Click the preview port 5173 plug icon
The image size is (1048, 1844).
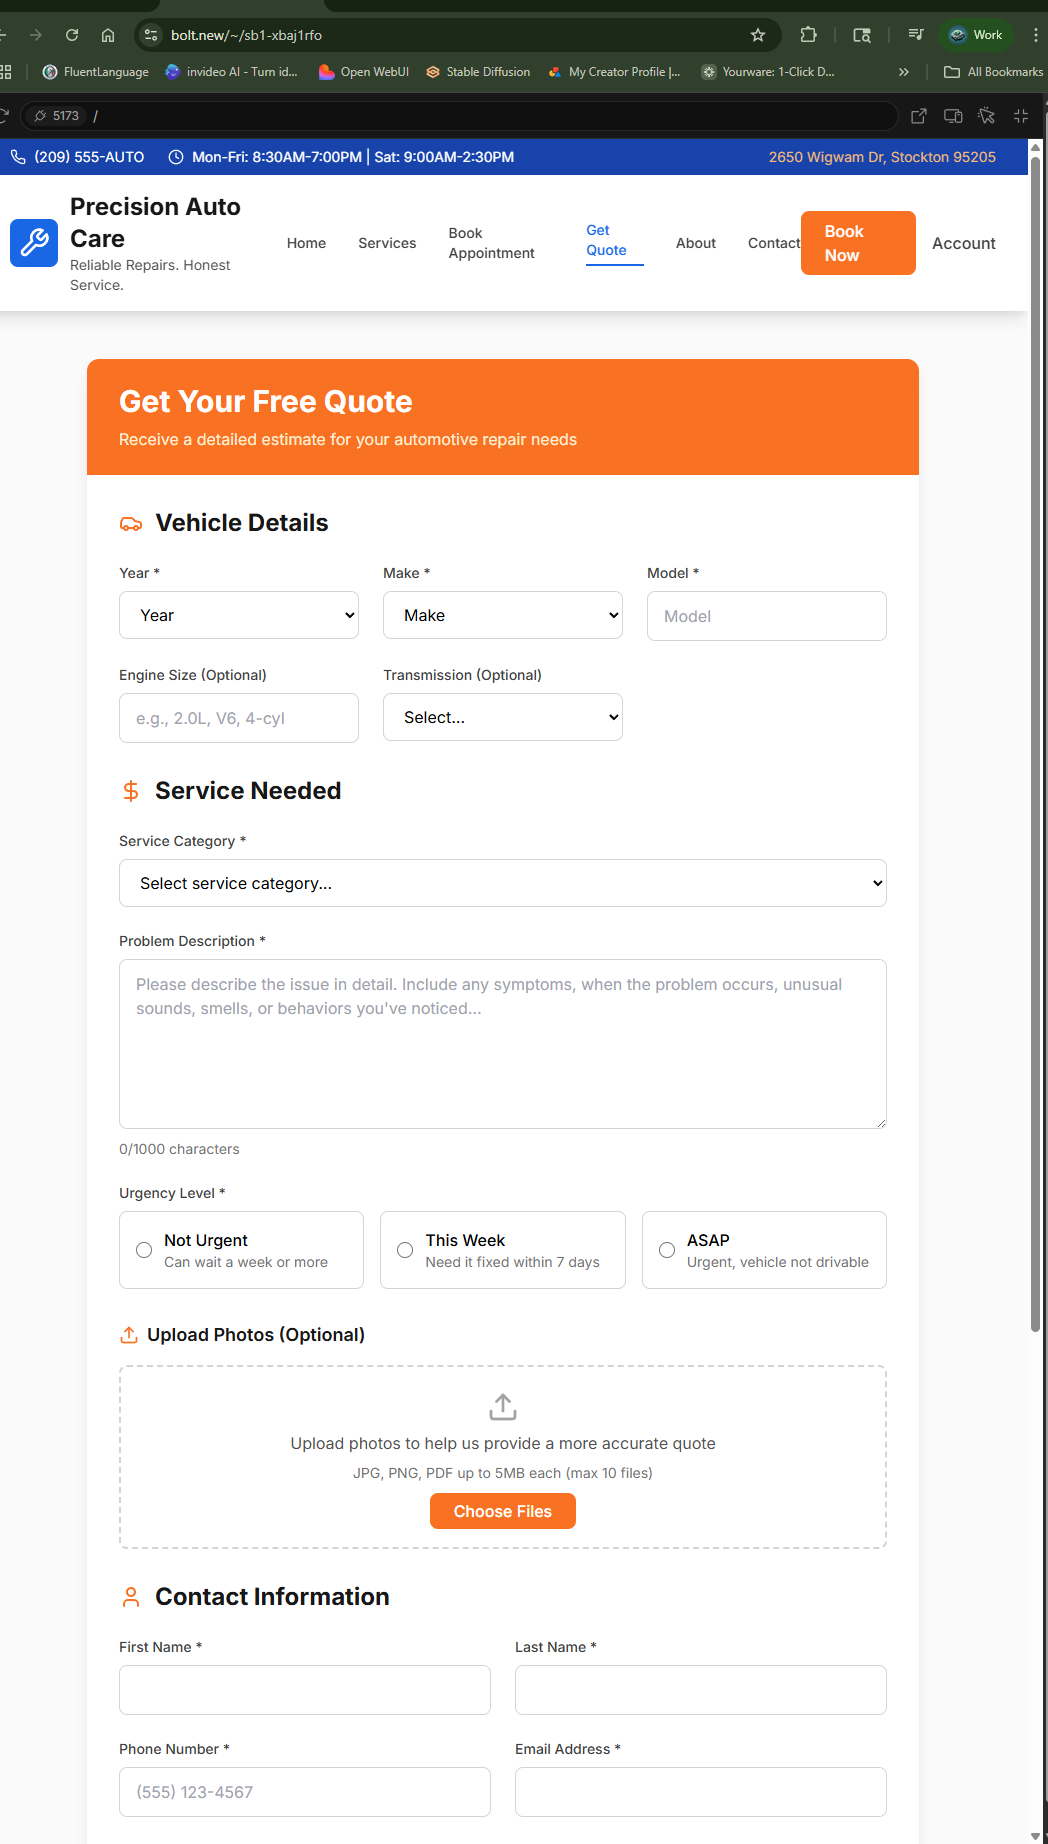(40, 116)
